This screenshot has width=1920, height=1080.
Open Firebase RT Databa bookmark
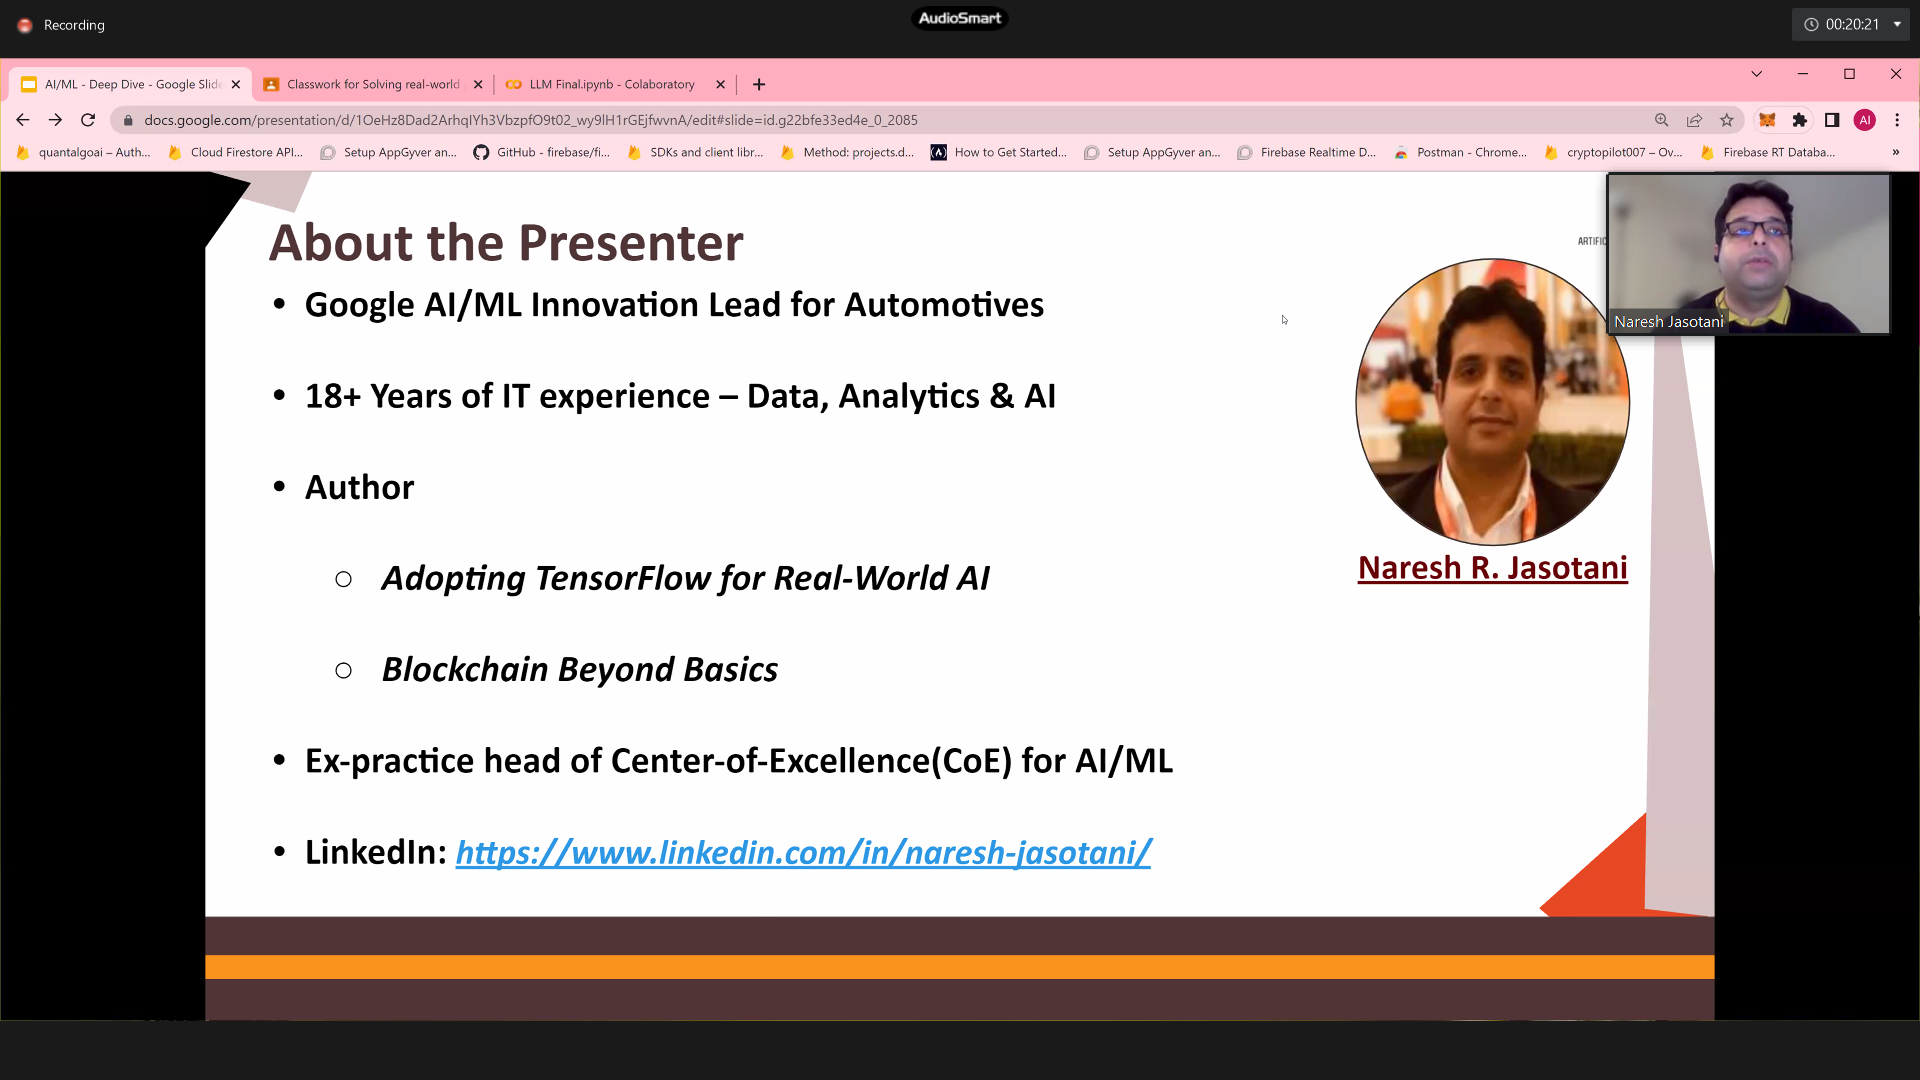(1768, 152)
